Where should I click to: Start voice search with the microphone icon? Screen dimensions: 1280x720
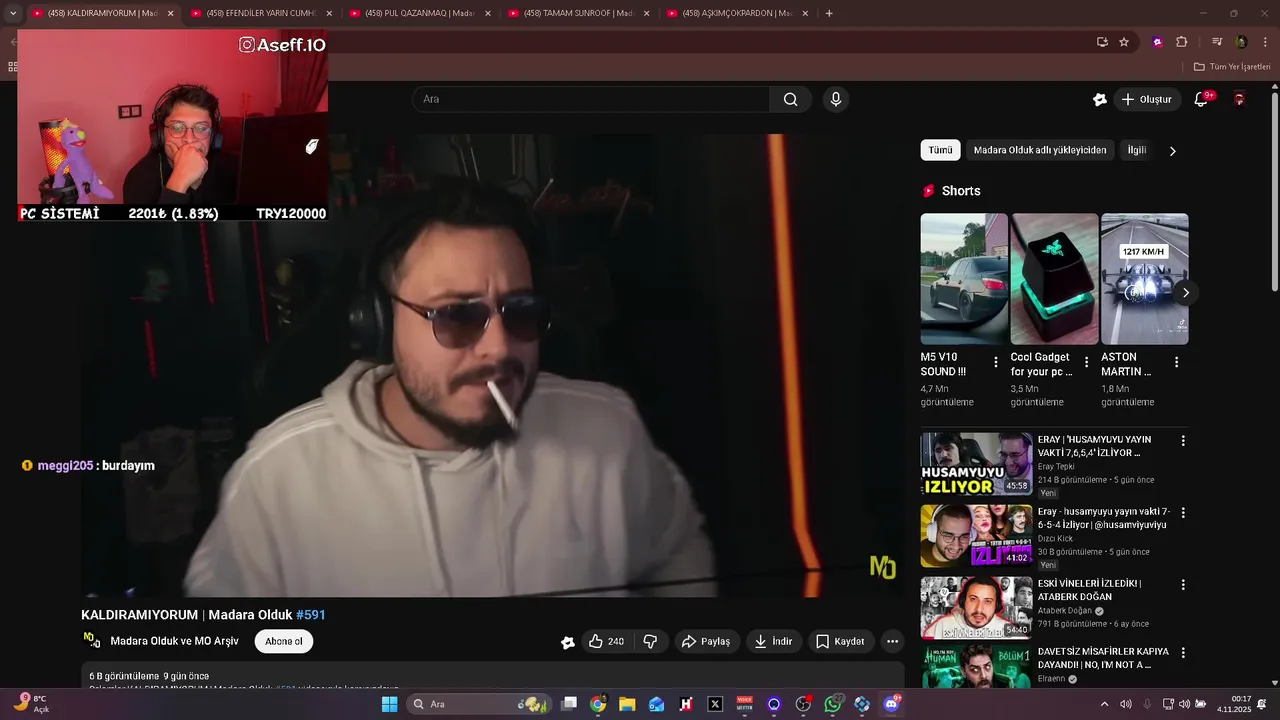[836, 99]
